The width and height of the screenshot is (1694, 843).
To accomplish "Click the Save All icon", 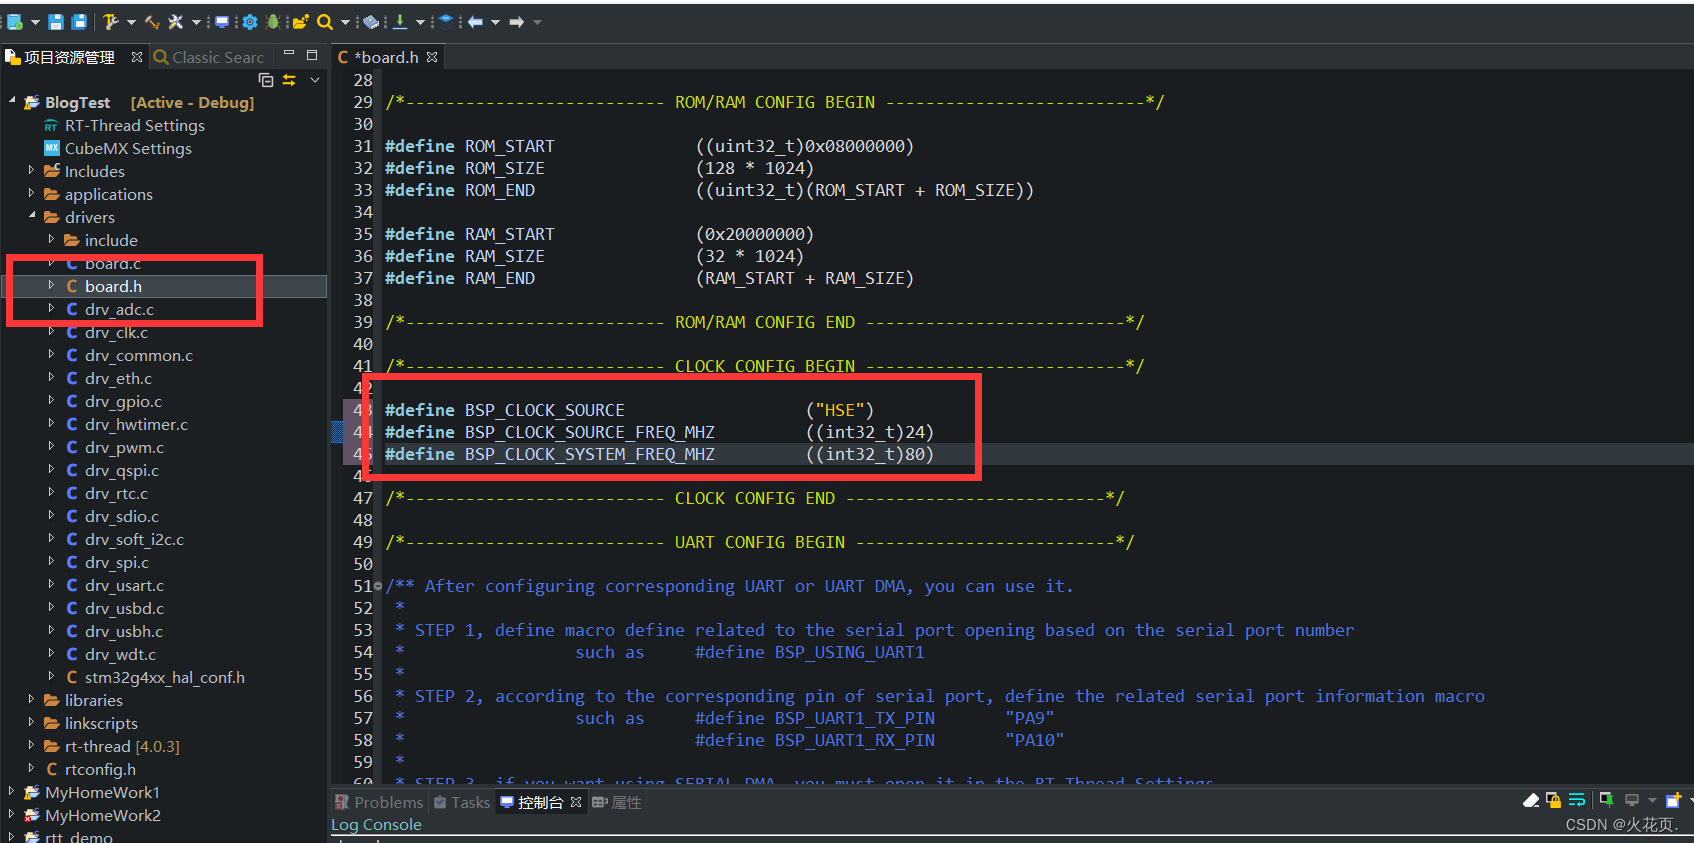I will tap(79, 22).
